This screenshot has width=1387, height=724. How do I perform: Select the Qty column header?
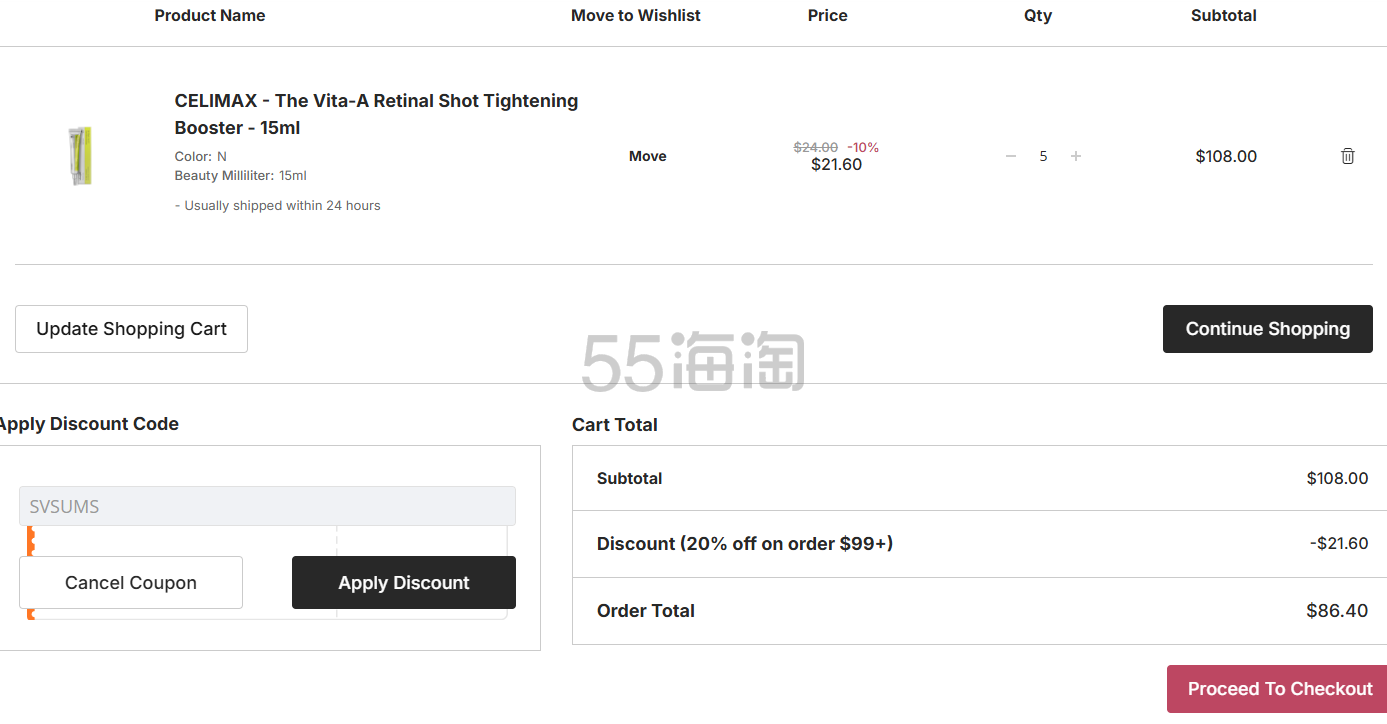[1038, 15]
